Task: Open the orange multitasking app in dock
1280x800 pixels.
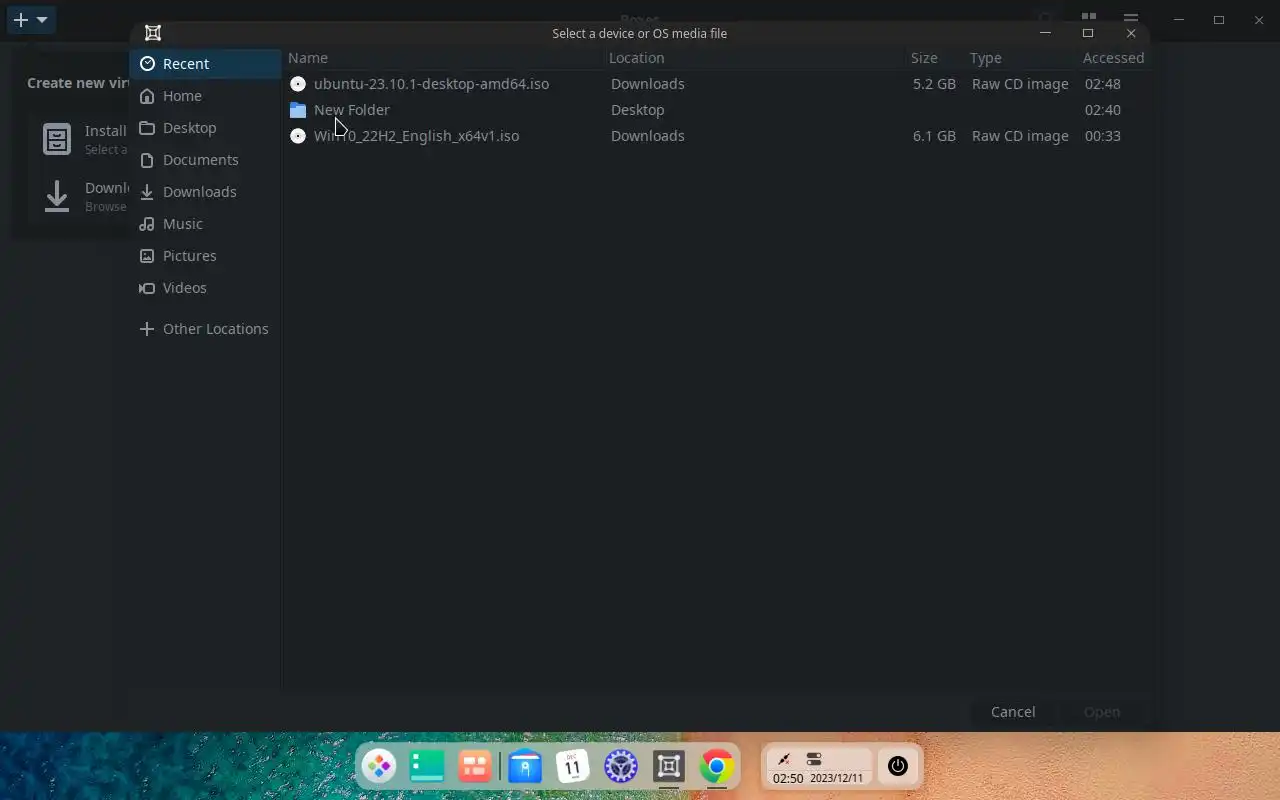Action: [475, 767]
